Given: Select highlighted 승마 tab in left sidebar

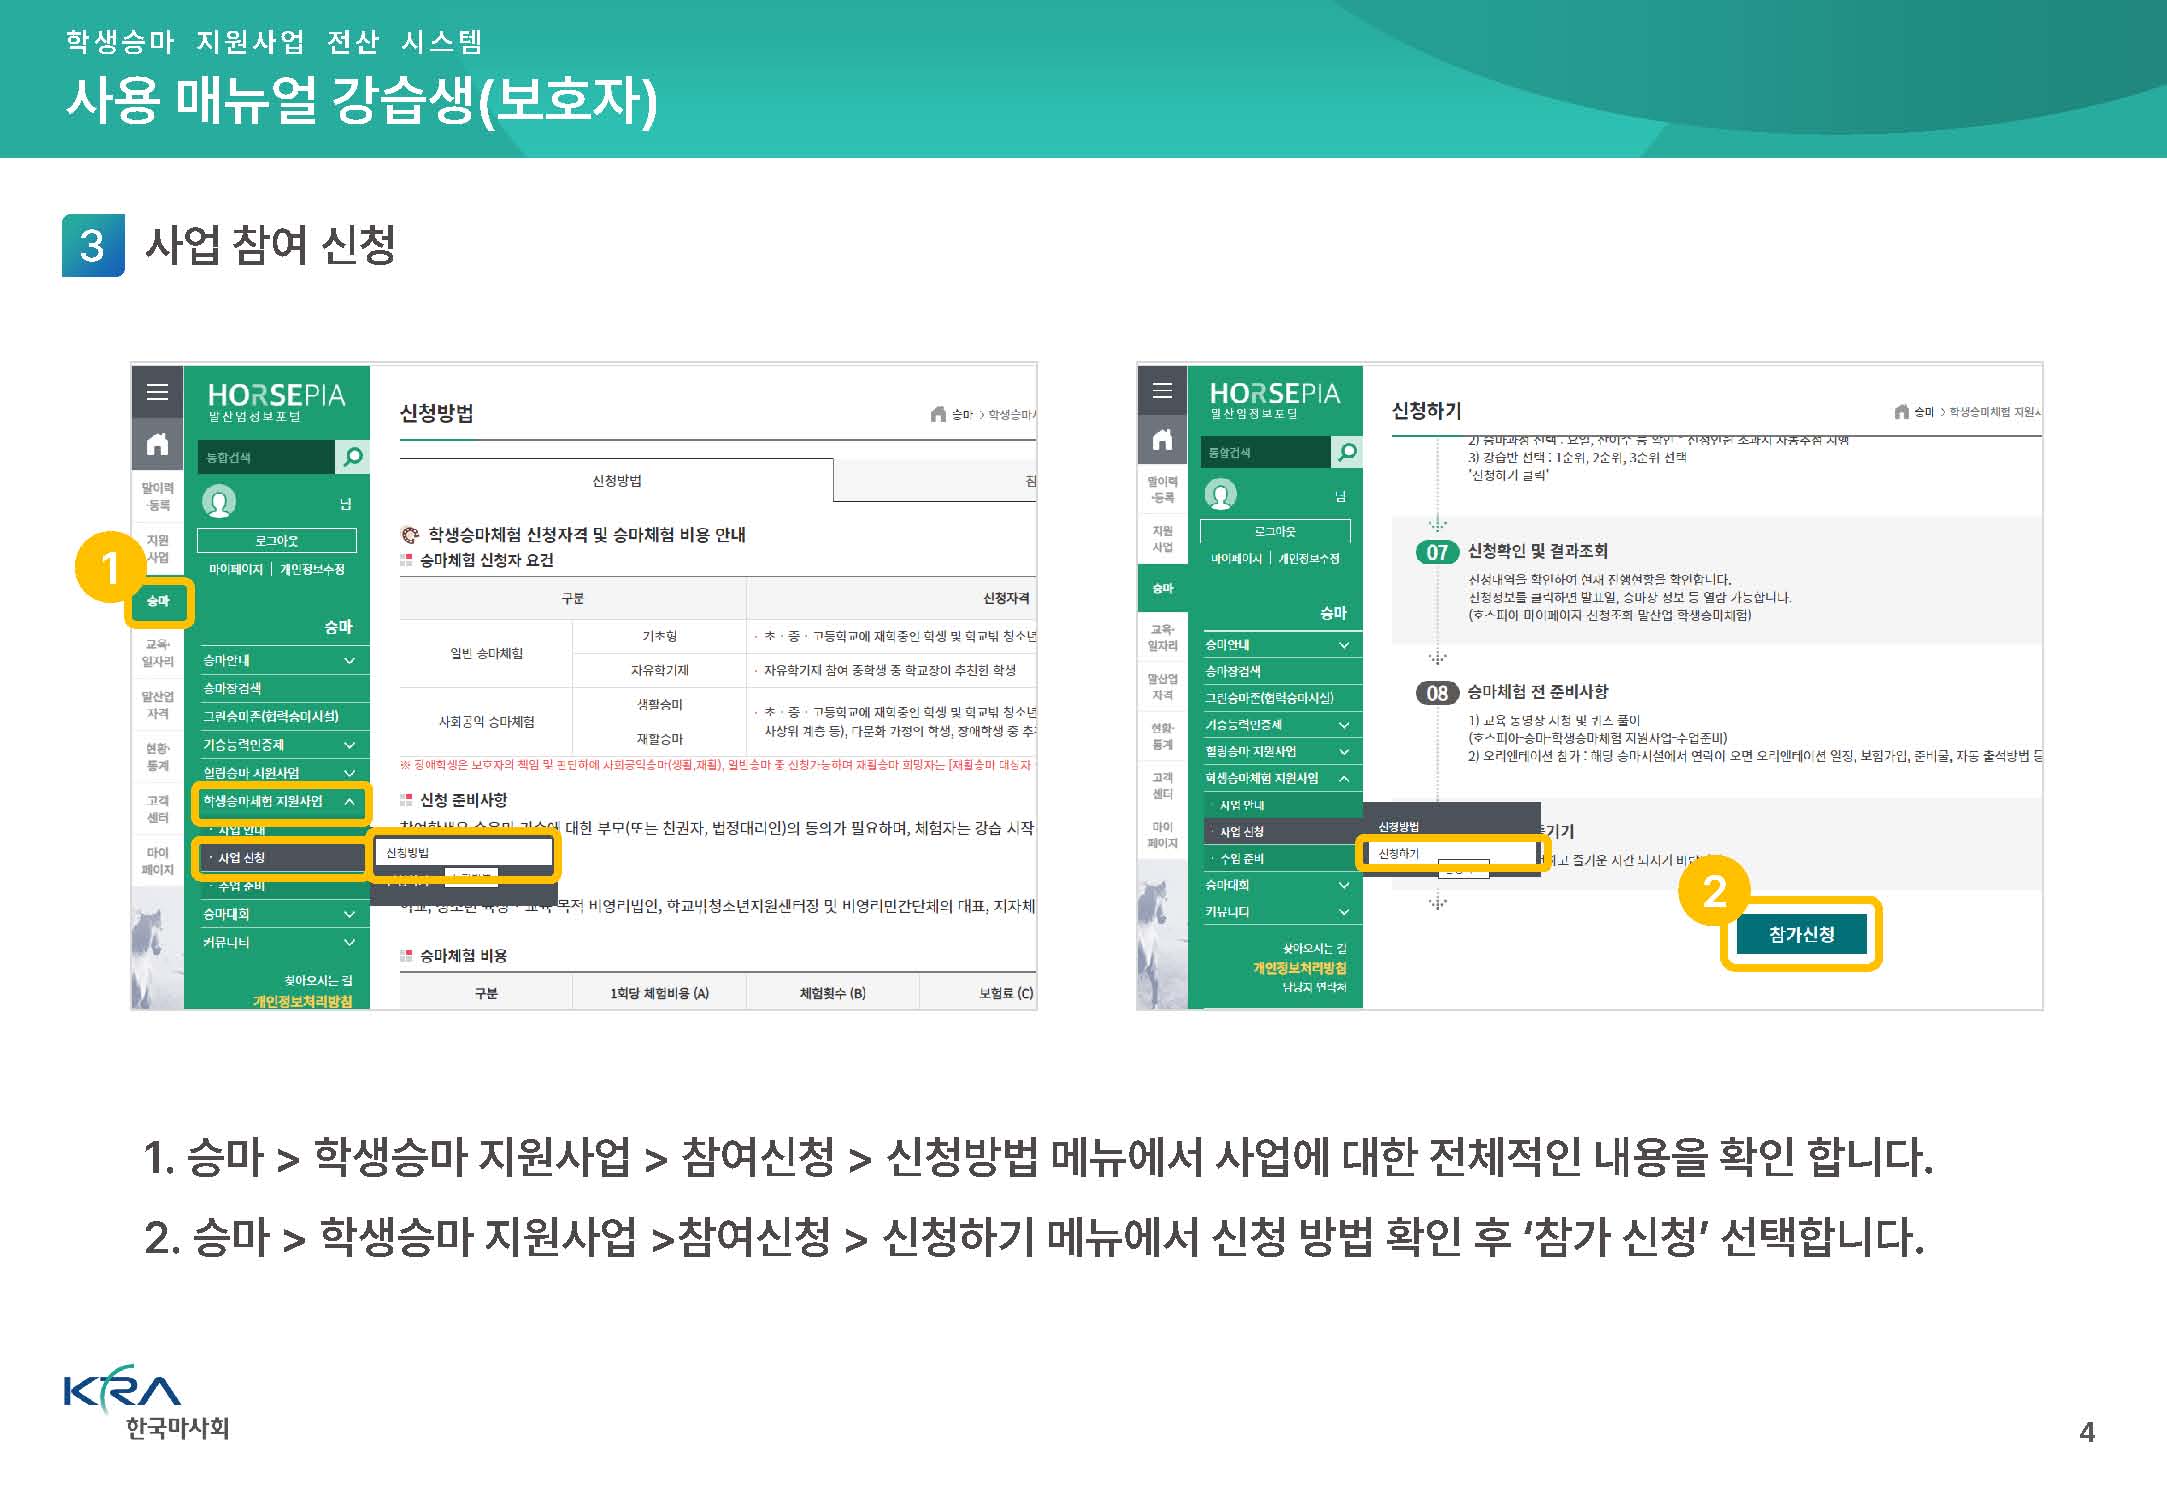Looking at the screenshot, I should [x=158, y=601].
